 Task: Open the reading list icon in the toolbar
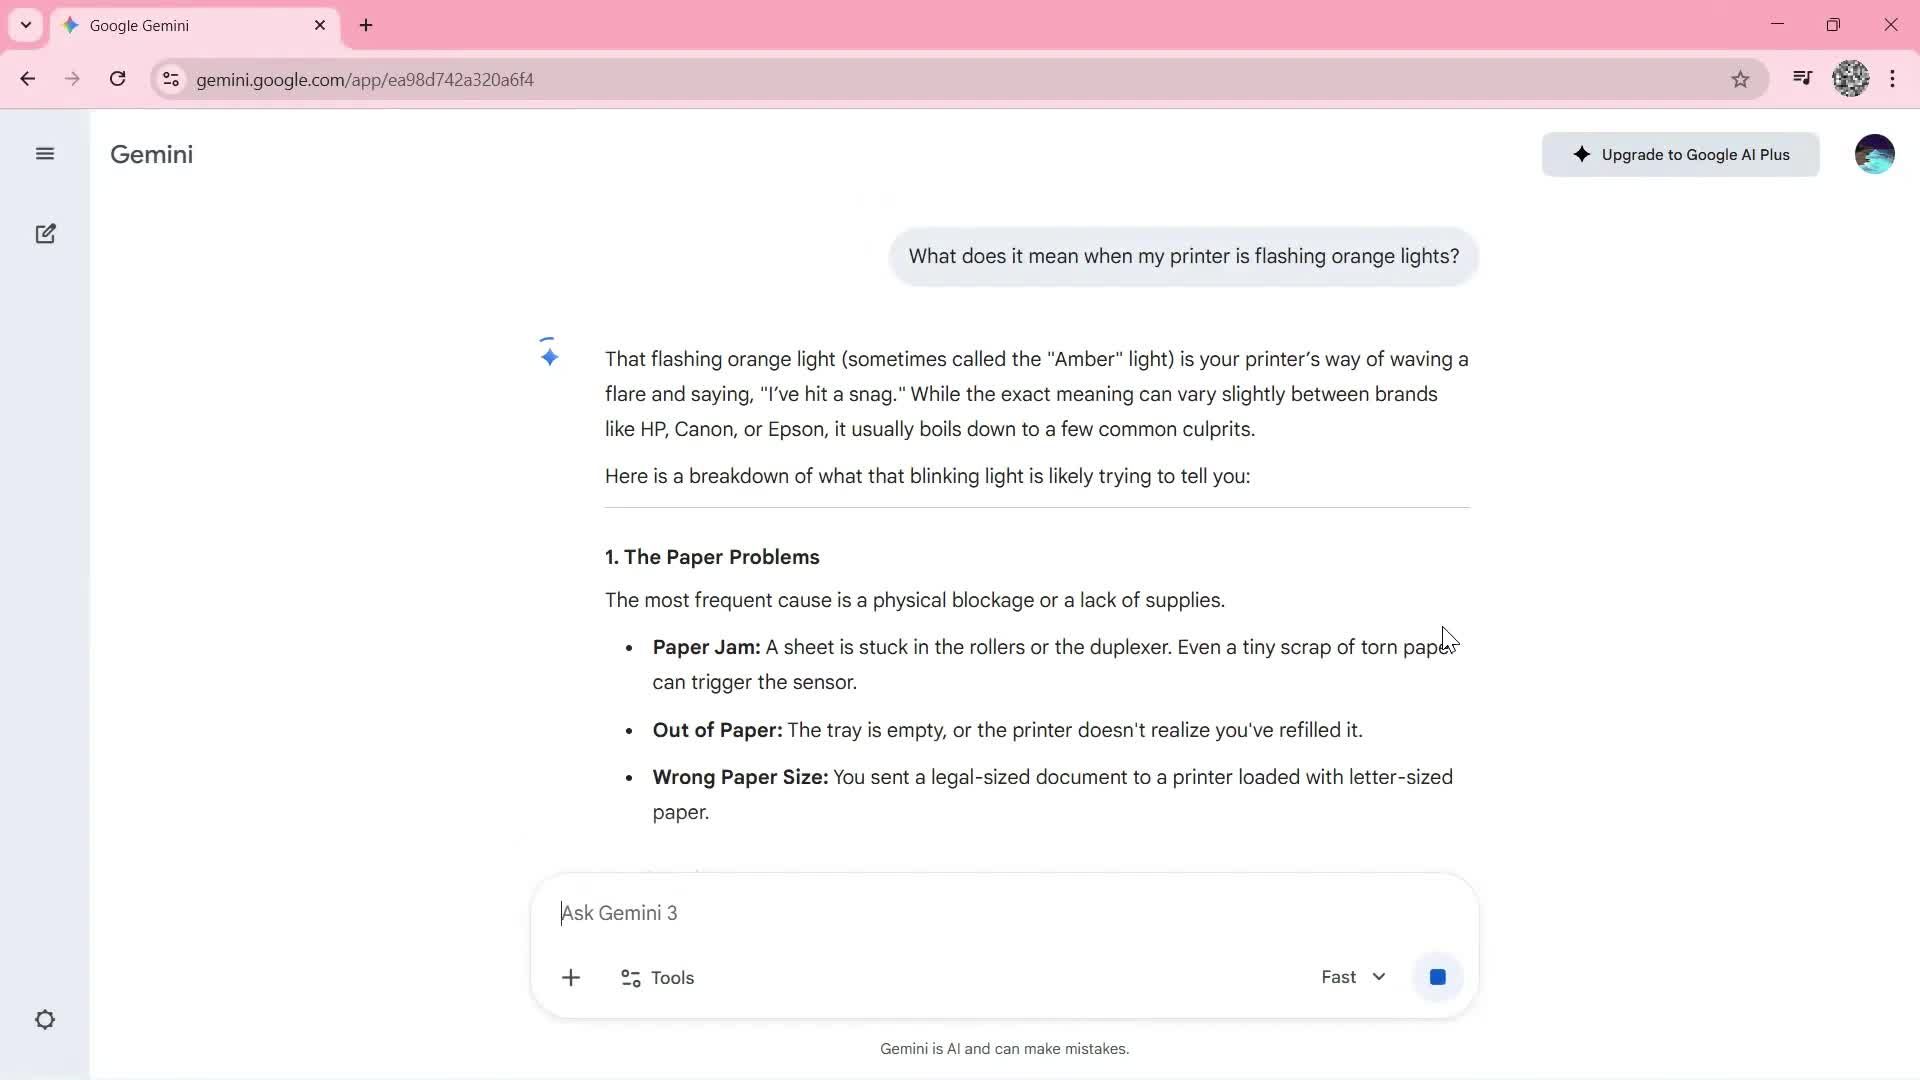click(x=1802, y=78)
